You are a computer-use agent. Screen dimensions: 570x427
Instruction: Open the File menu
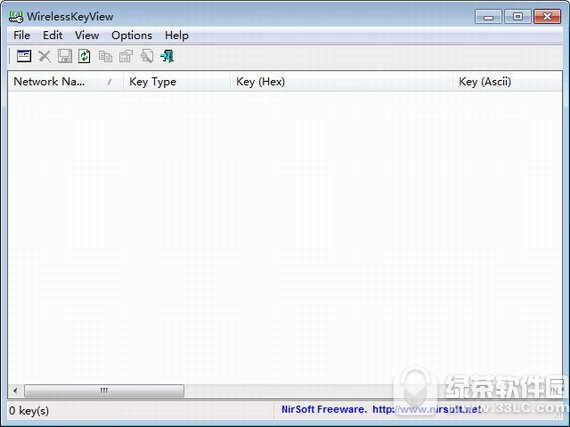coord(22,35)
